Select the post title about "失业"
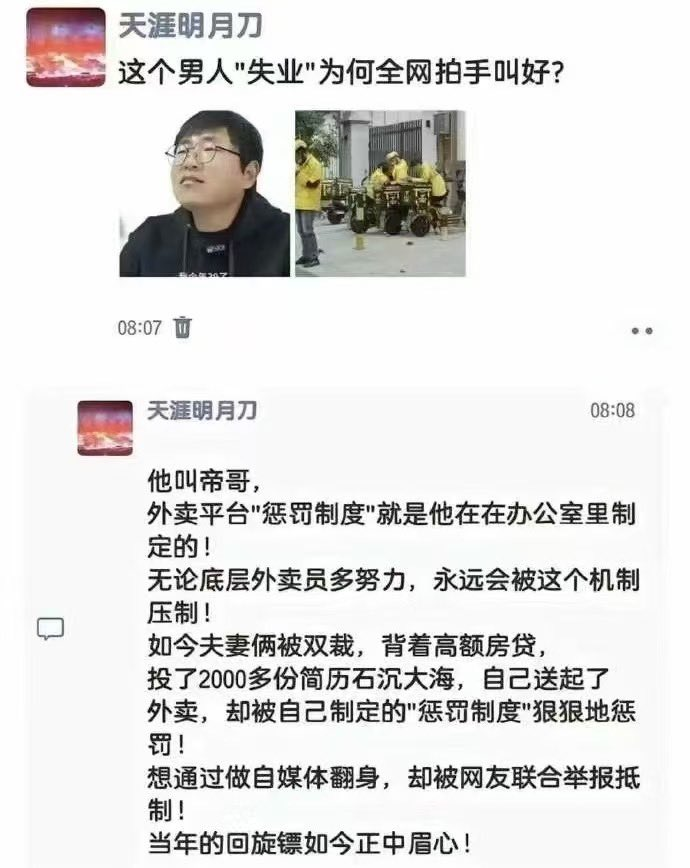The height and width of the screenshot is (868, 690). [x=341, y=73]
